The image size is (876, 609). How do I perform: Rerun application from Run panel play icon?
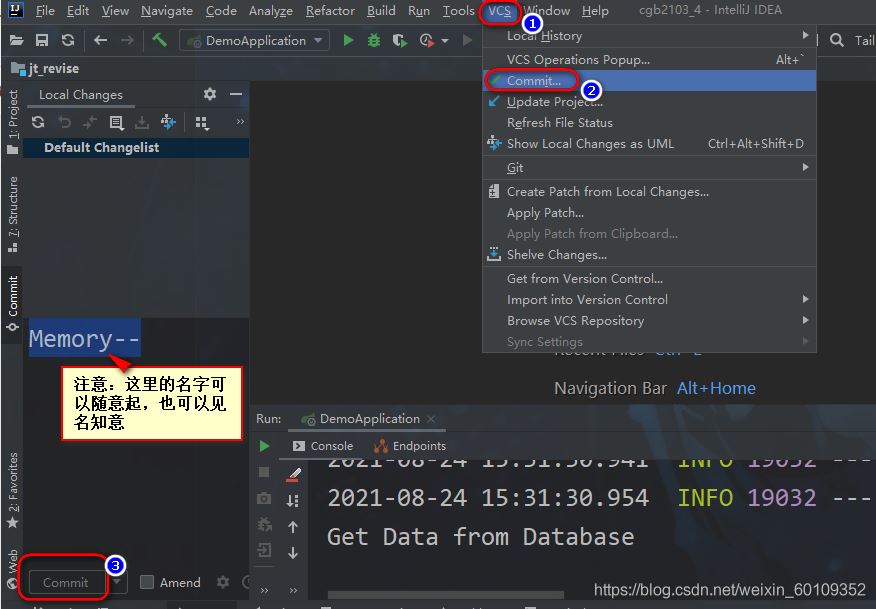point(264,446)
